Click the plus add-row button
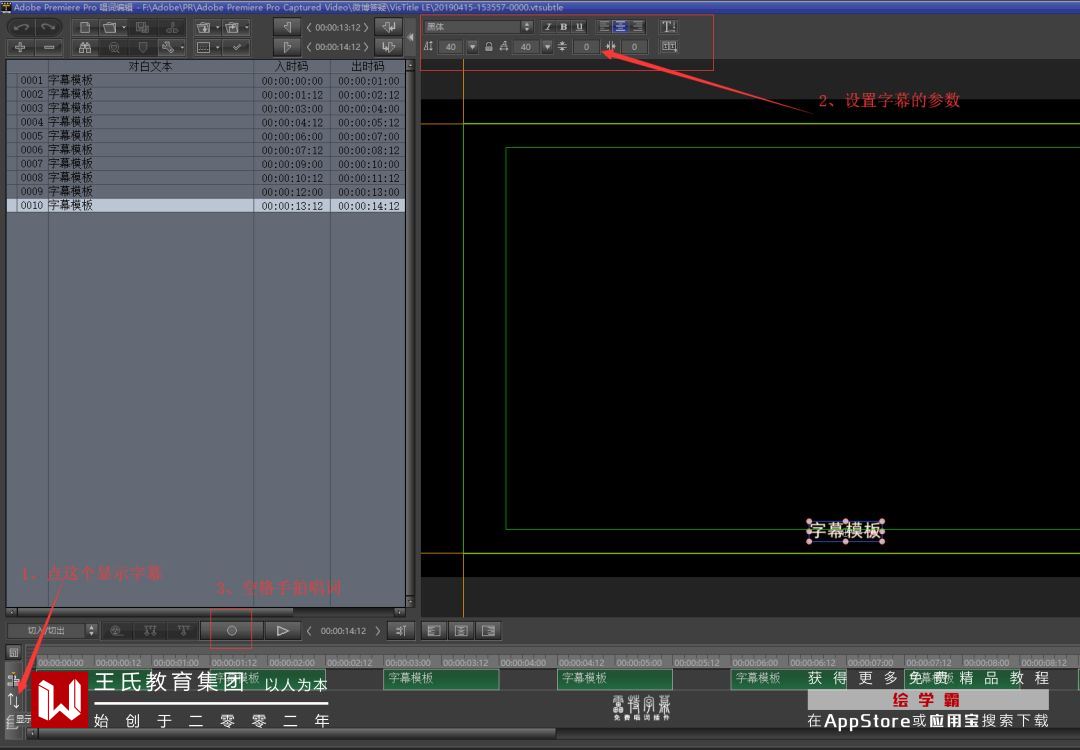The width and height of the screenshot is (1080, 750). click(20, 48)
